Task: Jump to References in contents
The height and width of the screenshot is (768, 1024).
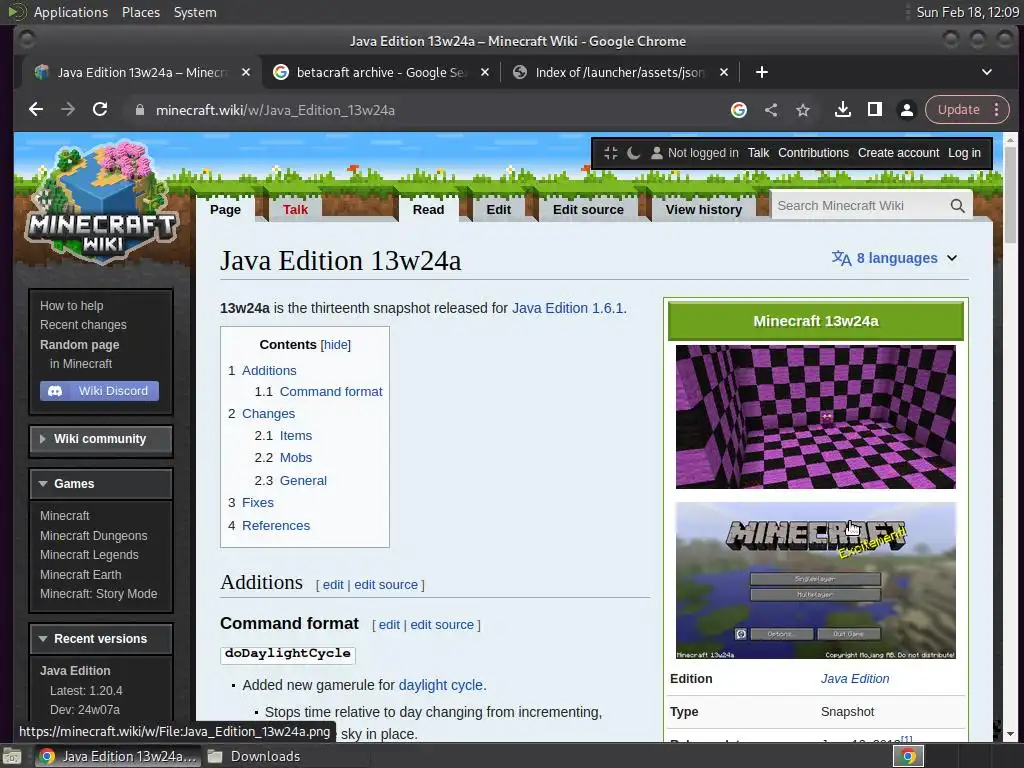Action: [x=276, y=526]
